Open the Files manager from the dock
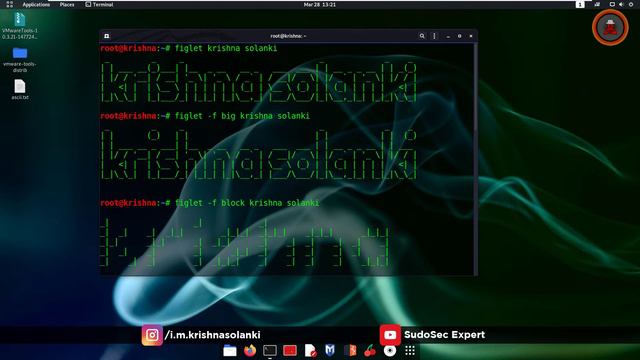The width and height of the screenshot is (640, 360). 230,351
